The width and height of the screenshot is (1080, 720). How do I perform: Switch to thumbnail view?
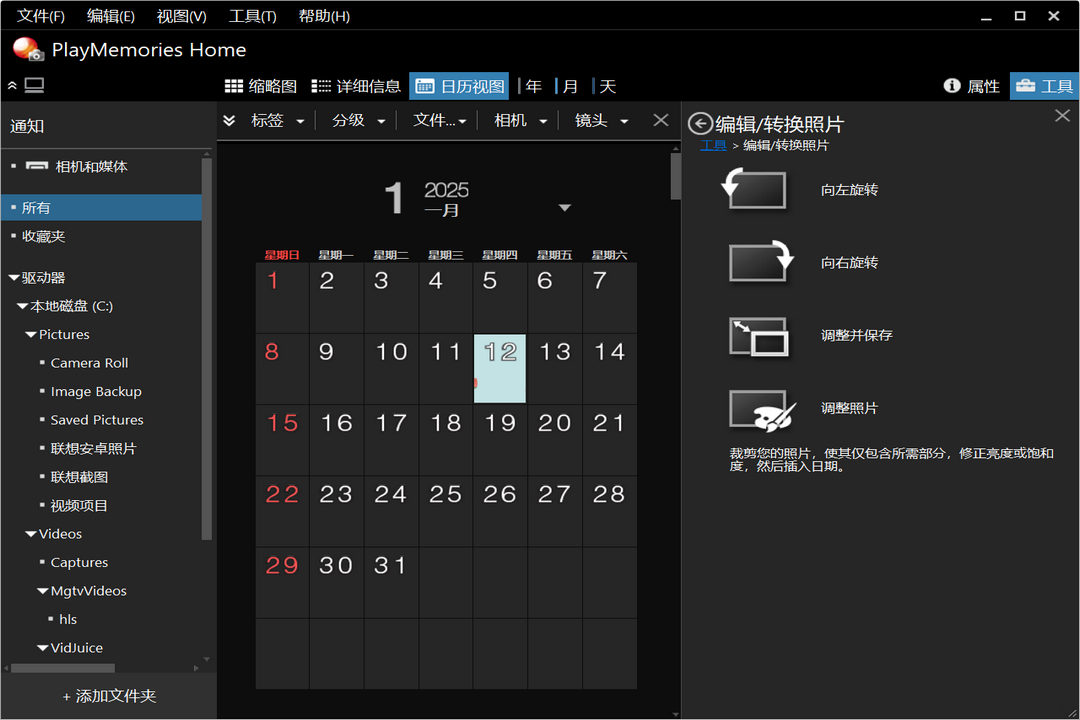[x=260, y=86]
